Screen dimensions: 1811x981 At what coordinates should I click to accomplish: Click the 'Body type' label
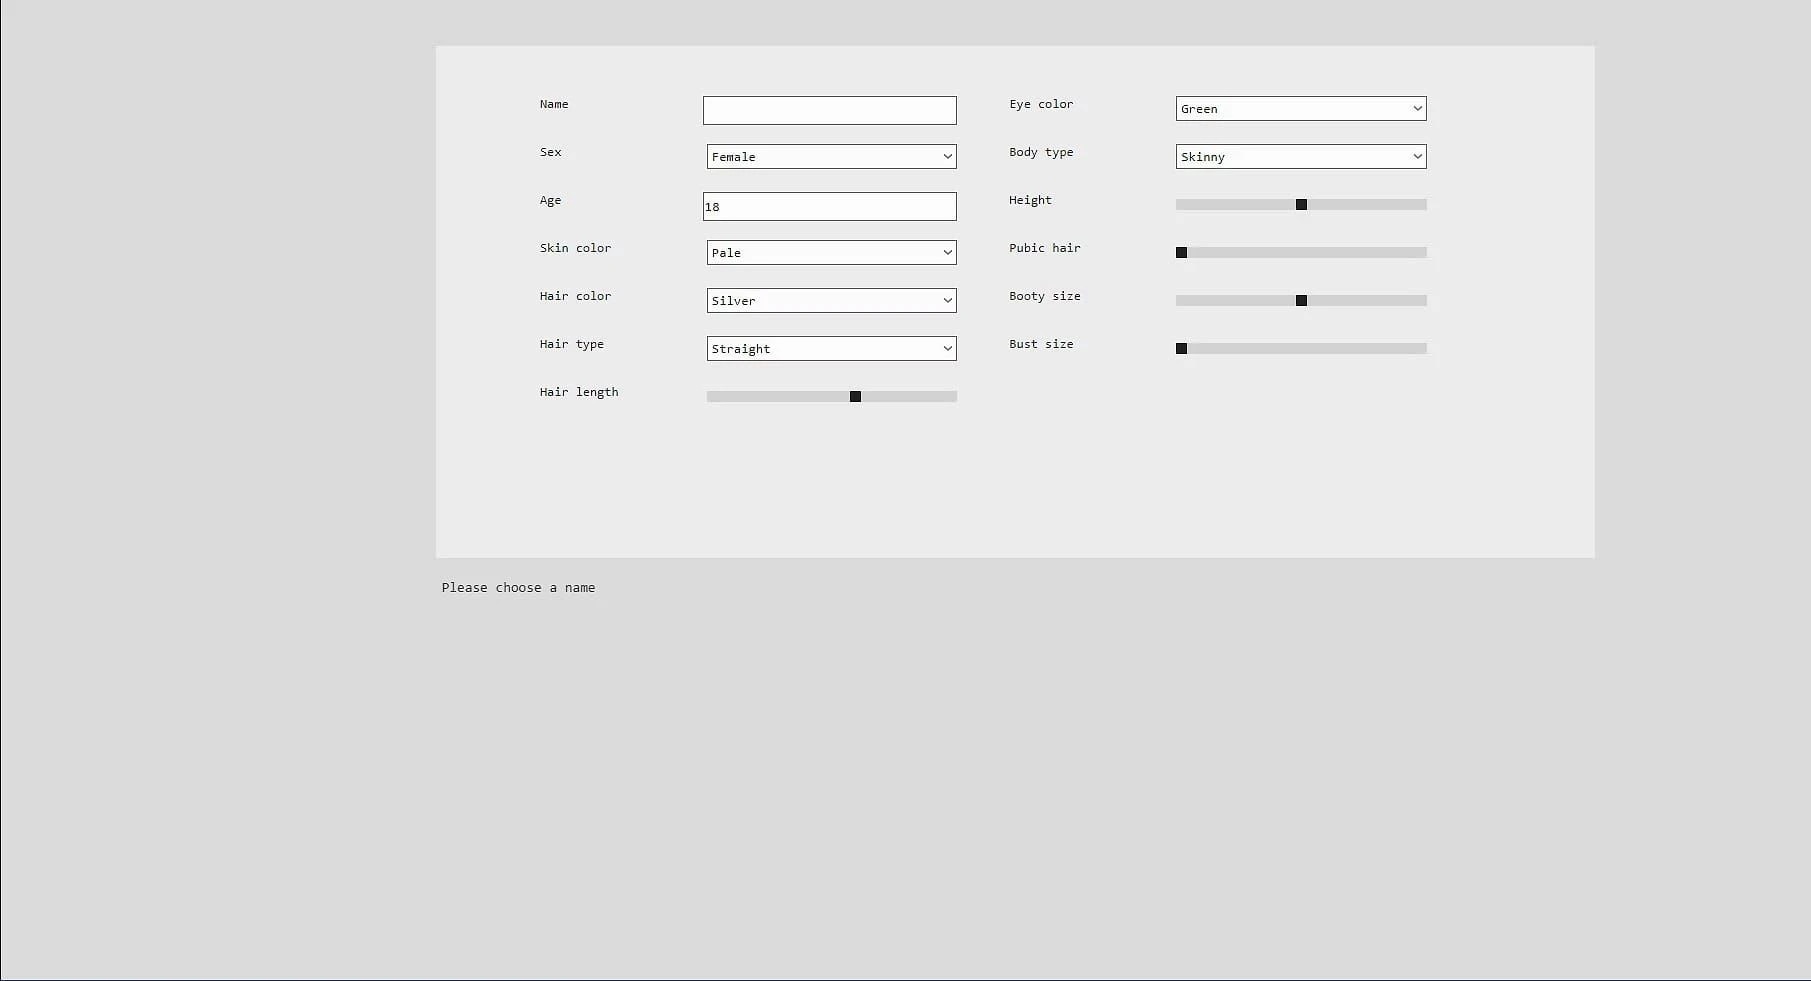click(x=1041, y=152)
